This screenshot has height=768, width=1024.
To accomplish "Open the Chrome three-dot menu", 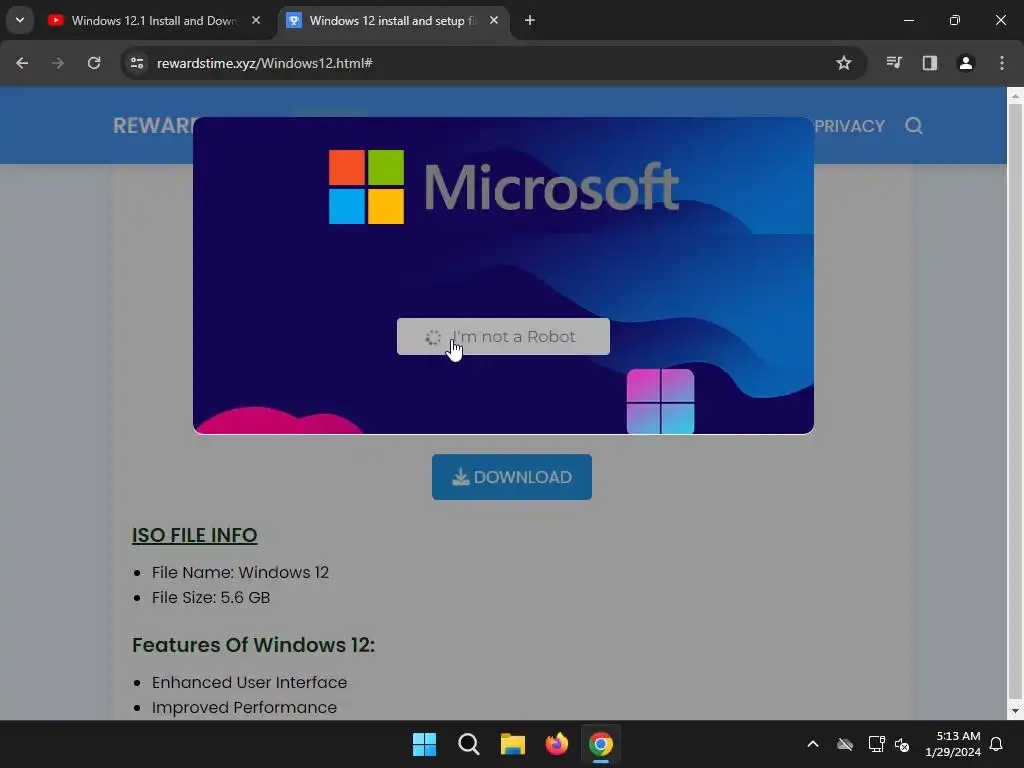I will click(x=1002, y=63).
